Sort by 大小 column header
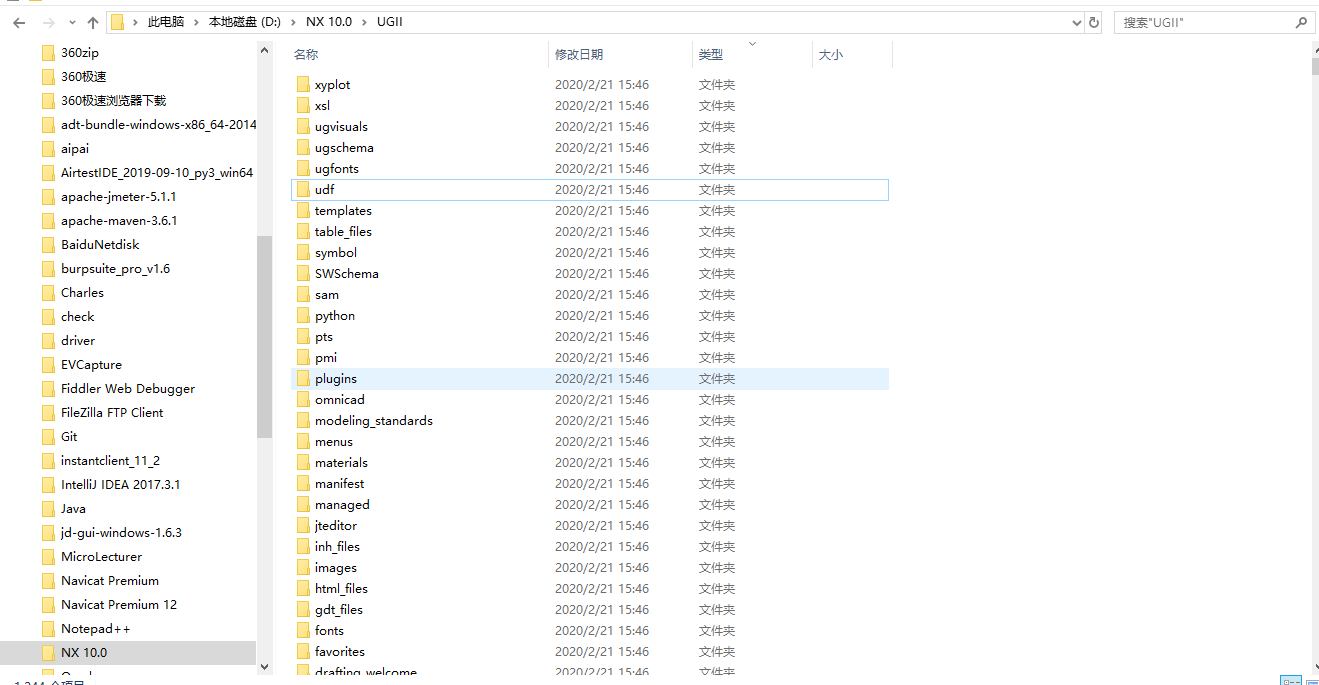 [831, 55]
